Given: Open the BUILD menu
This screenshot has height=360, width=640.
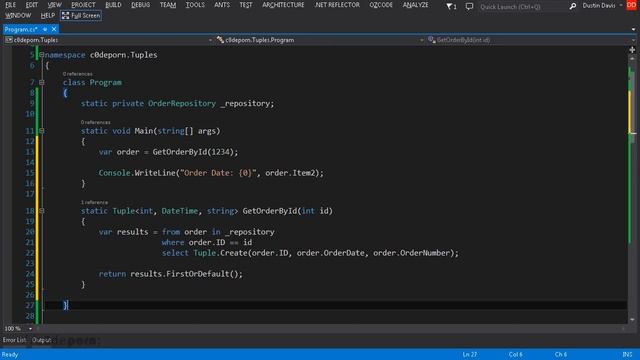Looking at the screenshot, I should coord(113,5).
